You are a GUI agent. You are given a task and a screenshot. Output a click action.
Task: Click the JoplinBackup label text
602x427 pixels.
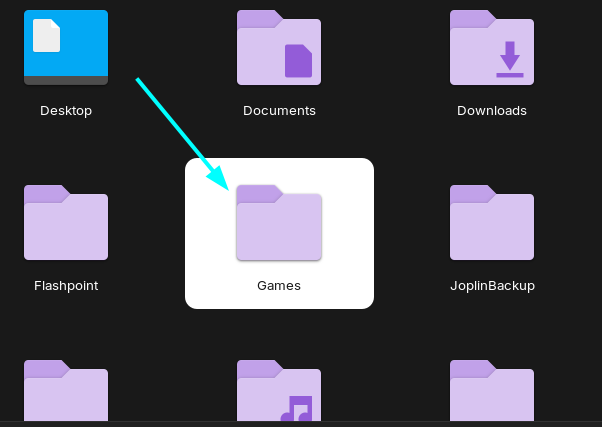493,286
